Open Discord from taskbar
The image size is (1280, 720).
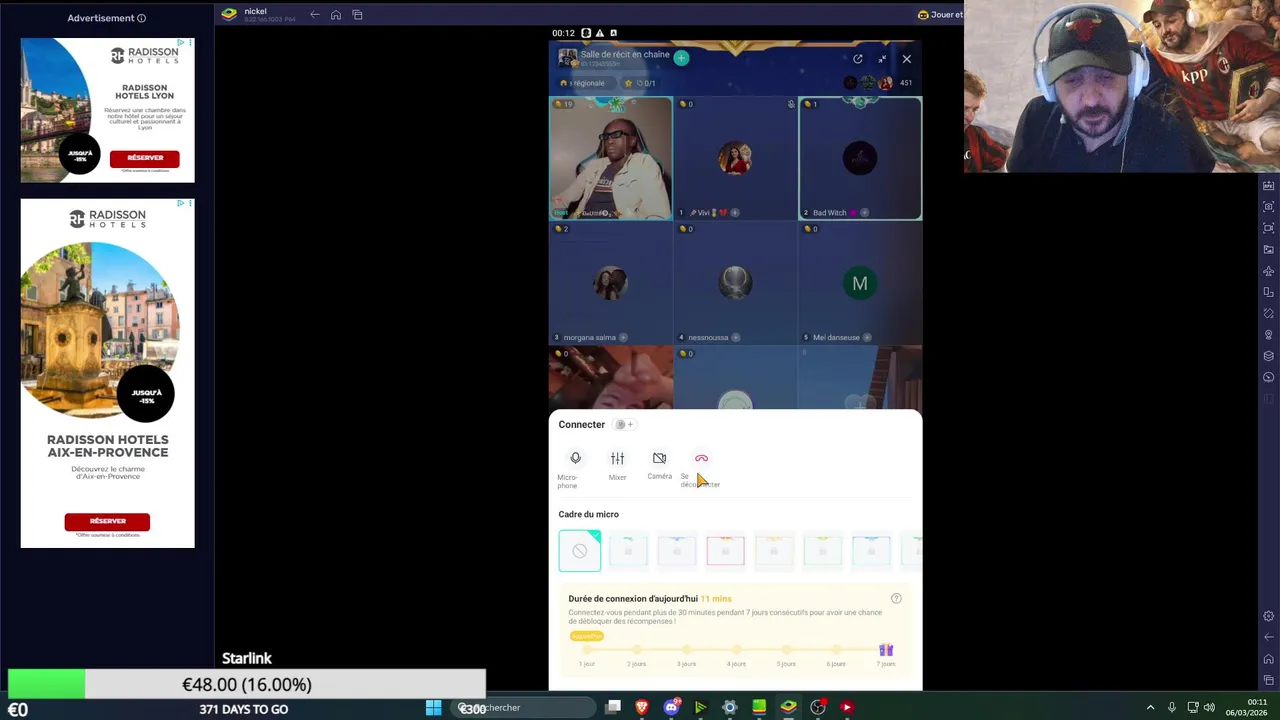click(671, 707)
